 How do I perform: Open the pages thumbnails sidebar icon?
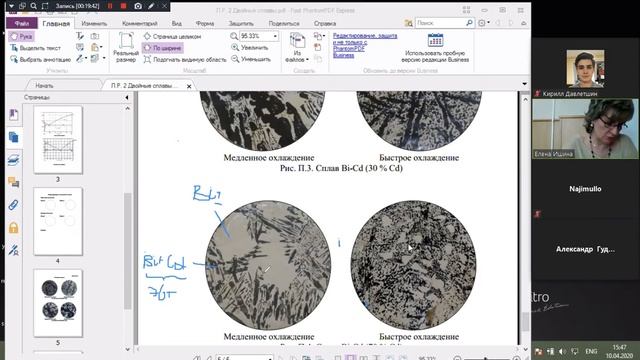(13, 137)
